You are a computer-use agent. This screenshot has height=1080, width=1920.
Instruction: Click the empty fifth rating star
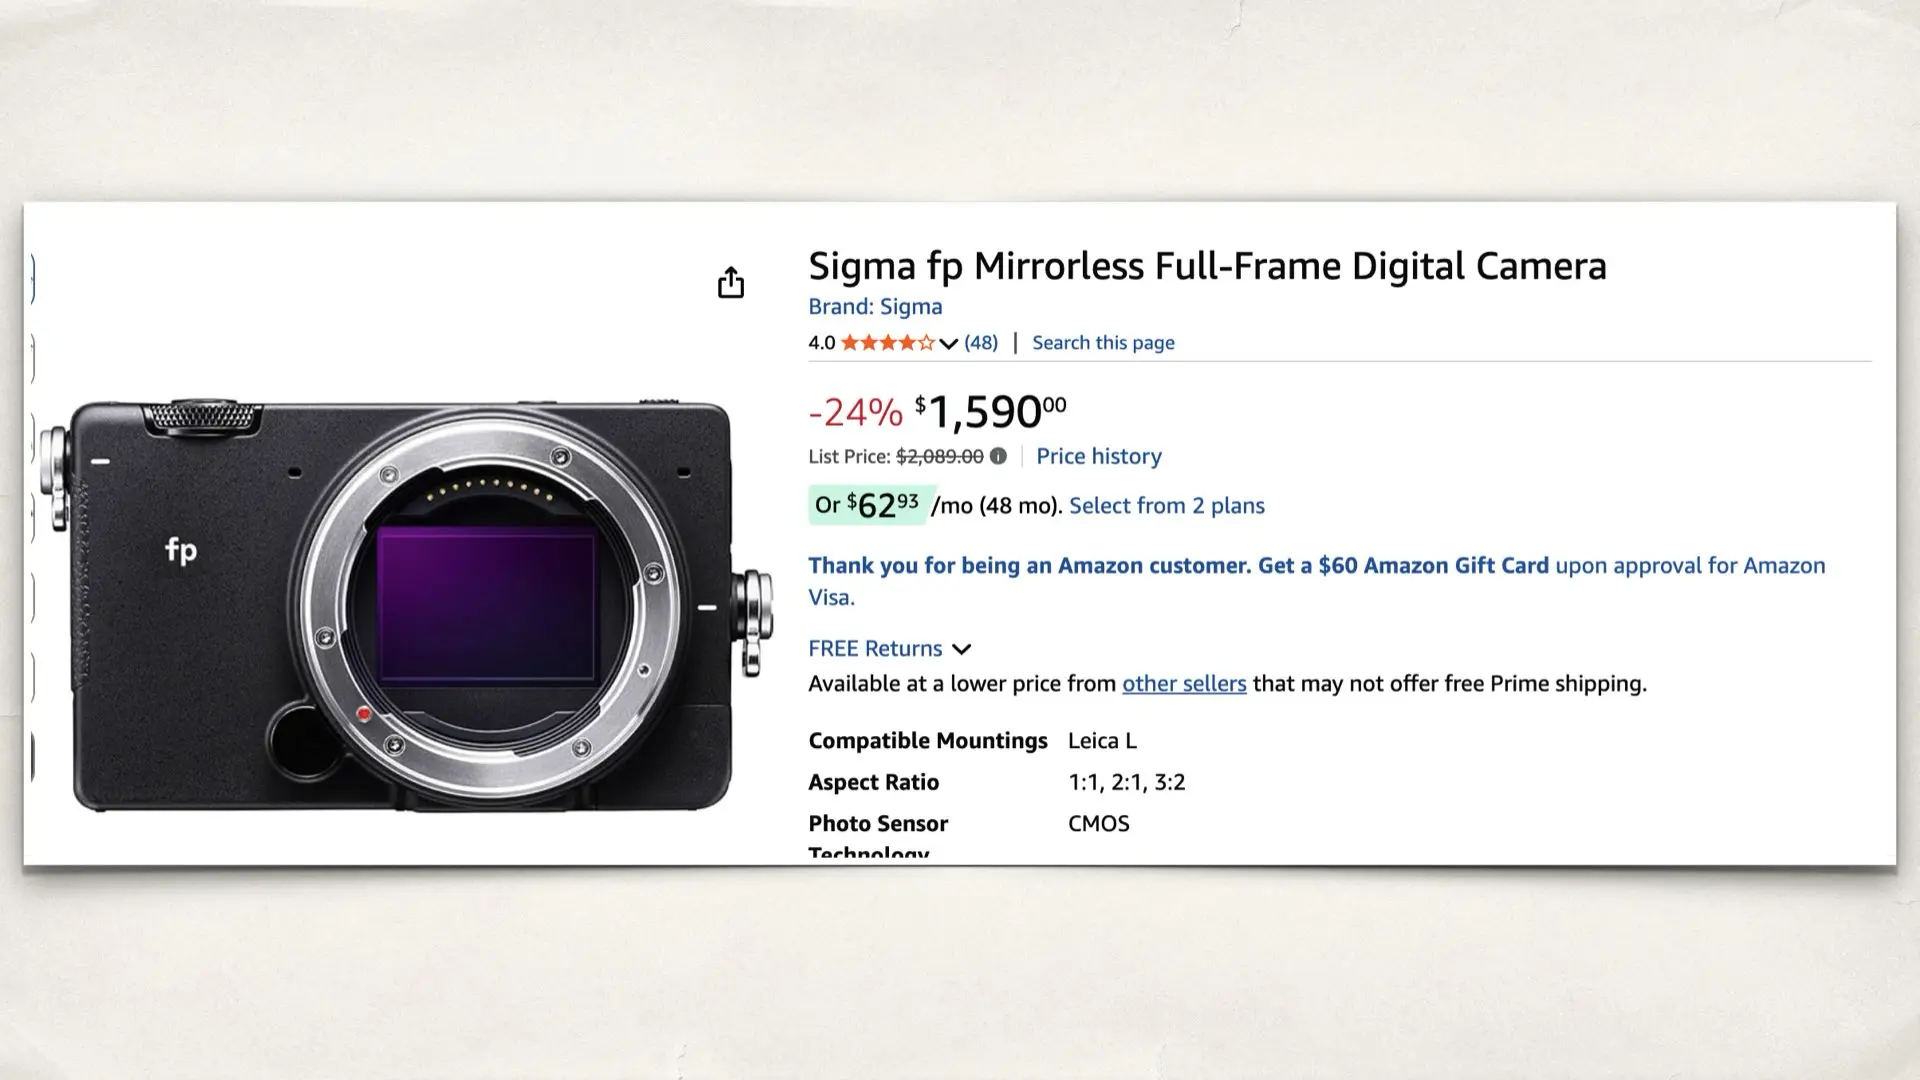click(929, 342)
